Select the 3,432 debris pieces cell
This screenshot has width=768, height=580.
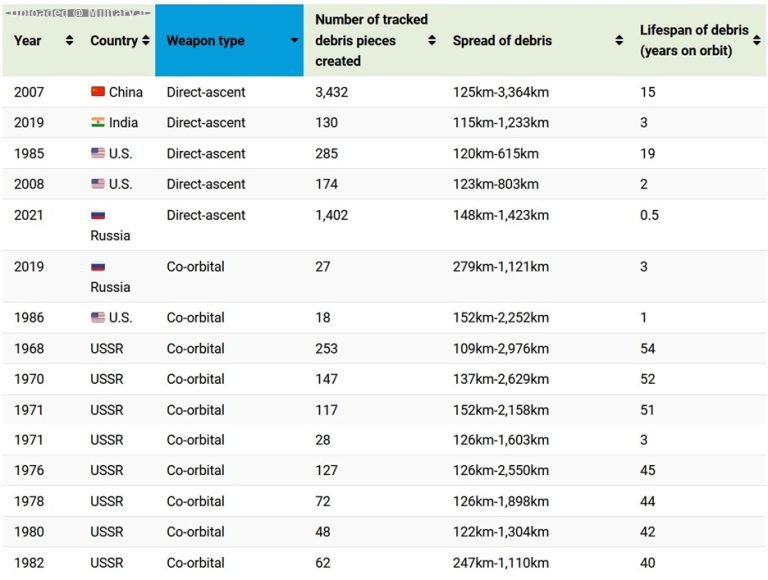332,92
